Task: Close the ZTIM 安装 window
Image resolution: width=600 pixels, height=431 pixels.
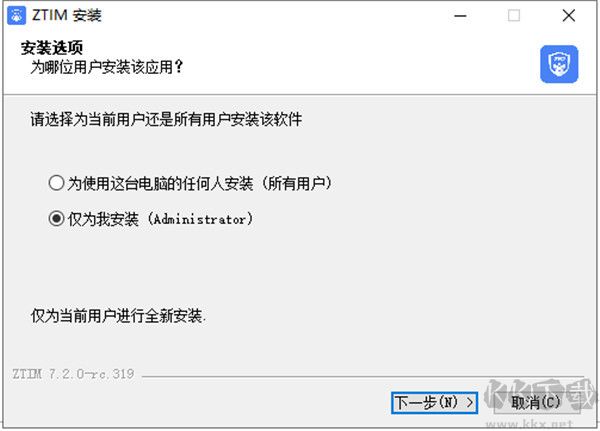Action: coord(569,16)
